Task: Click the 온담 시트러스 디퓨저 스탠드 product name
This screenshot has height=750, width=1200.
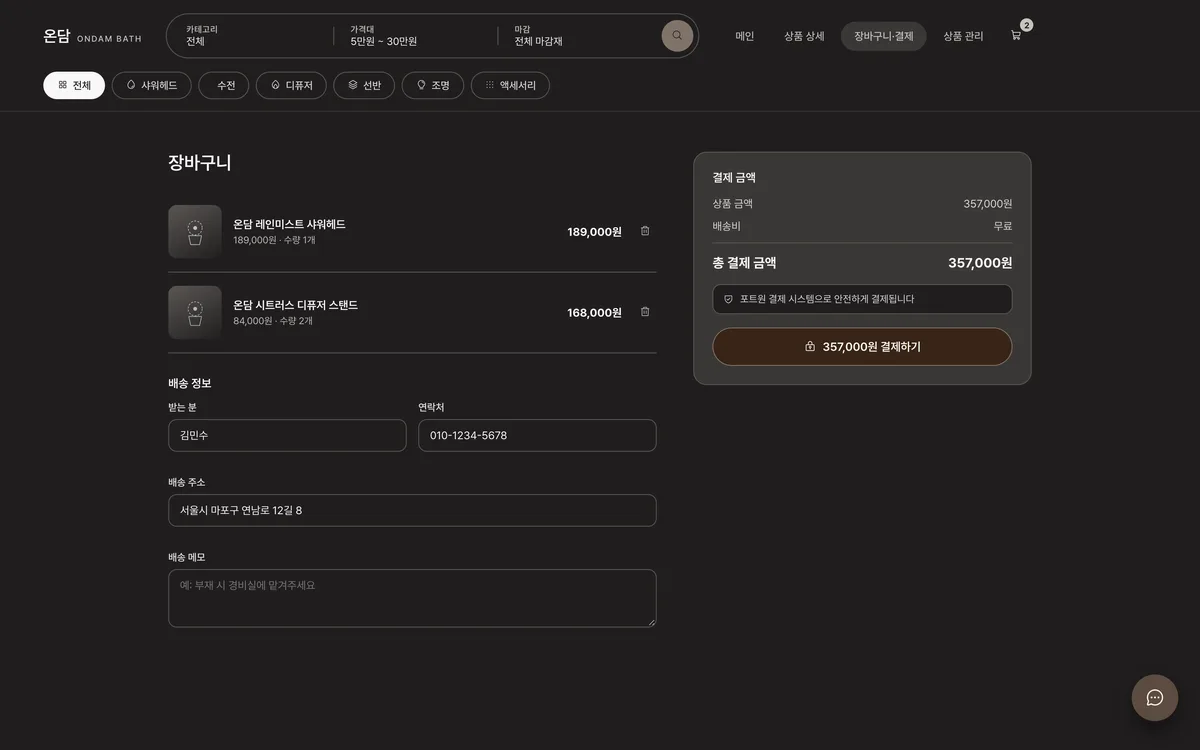Action: coord(295,305)
